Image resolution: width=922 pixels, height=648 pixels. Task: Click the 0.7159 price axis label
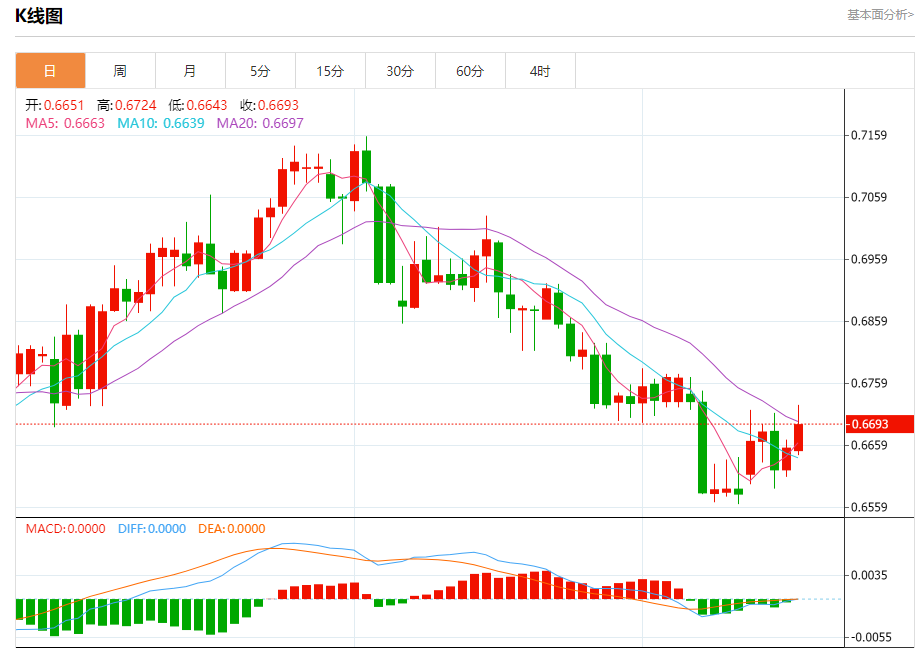[x=869, y=135]
